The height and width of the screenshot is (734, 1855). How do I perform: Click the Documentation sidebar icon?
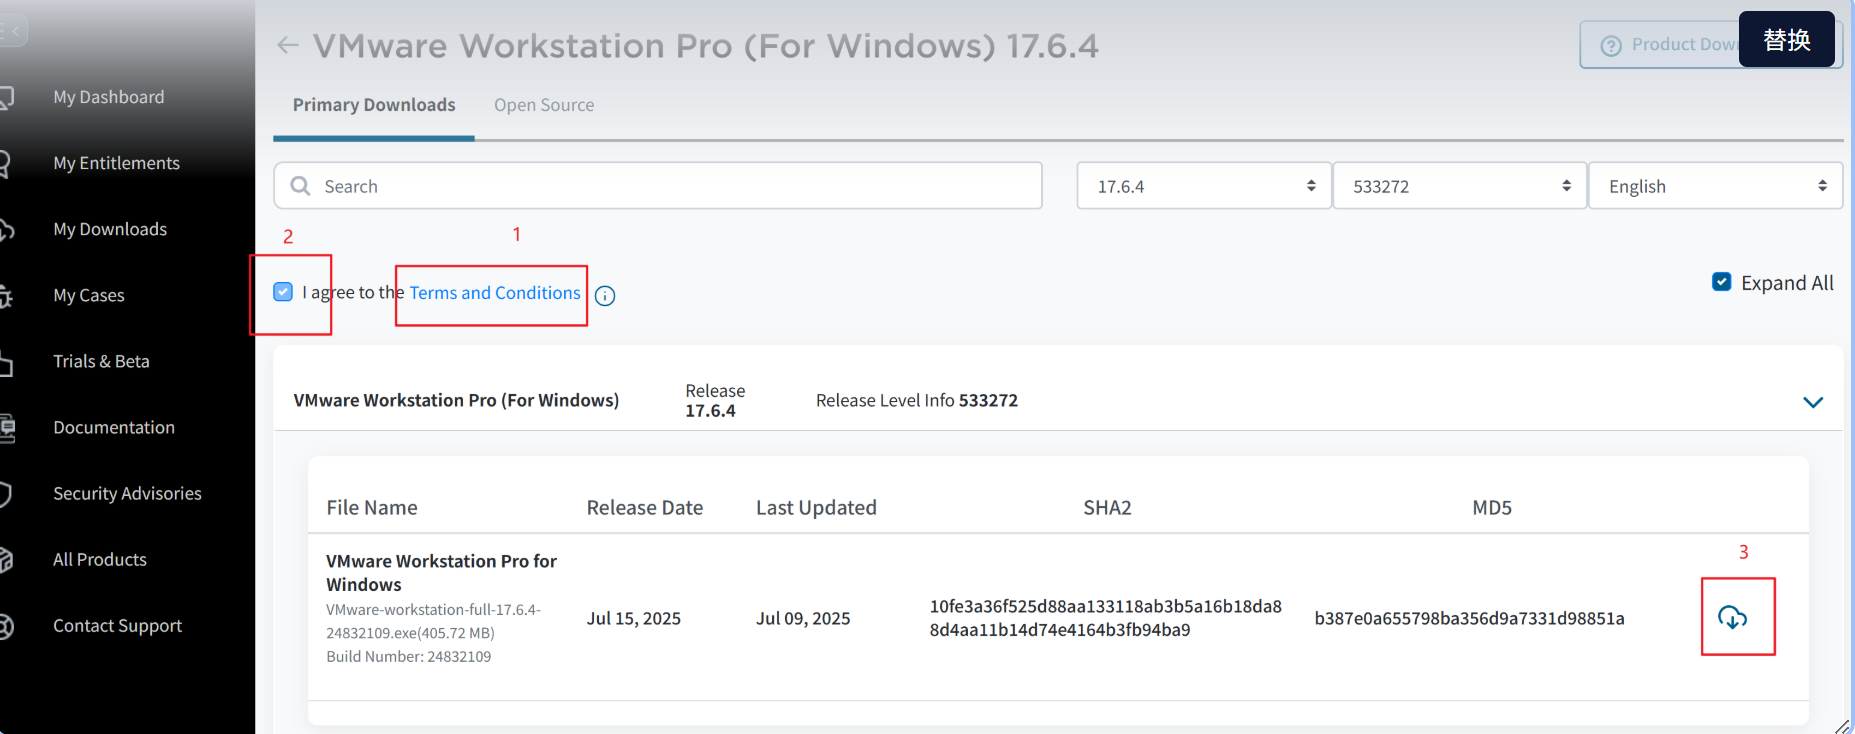pyautogui.click(x=6, y=427)
